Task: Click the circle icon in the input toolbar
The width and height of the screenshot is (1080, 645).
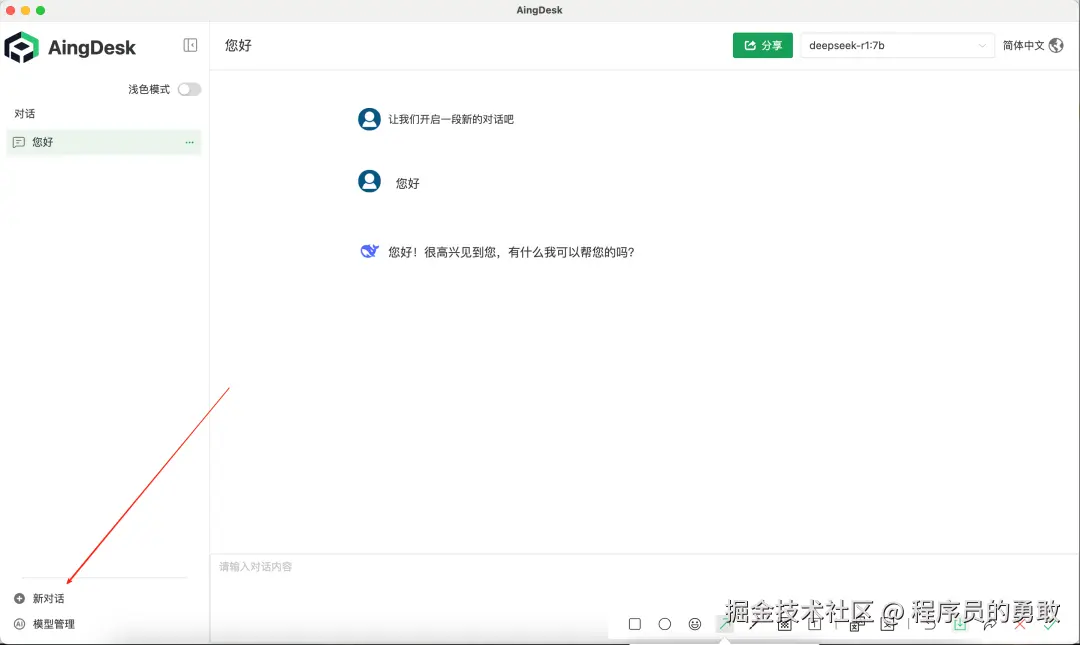Action: (x=664, y=623)
